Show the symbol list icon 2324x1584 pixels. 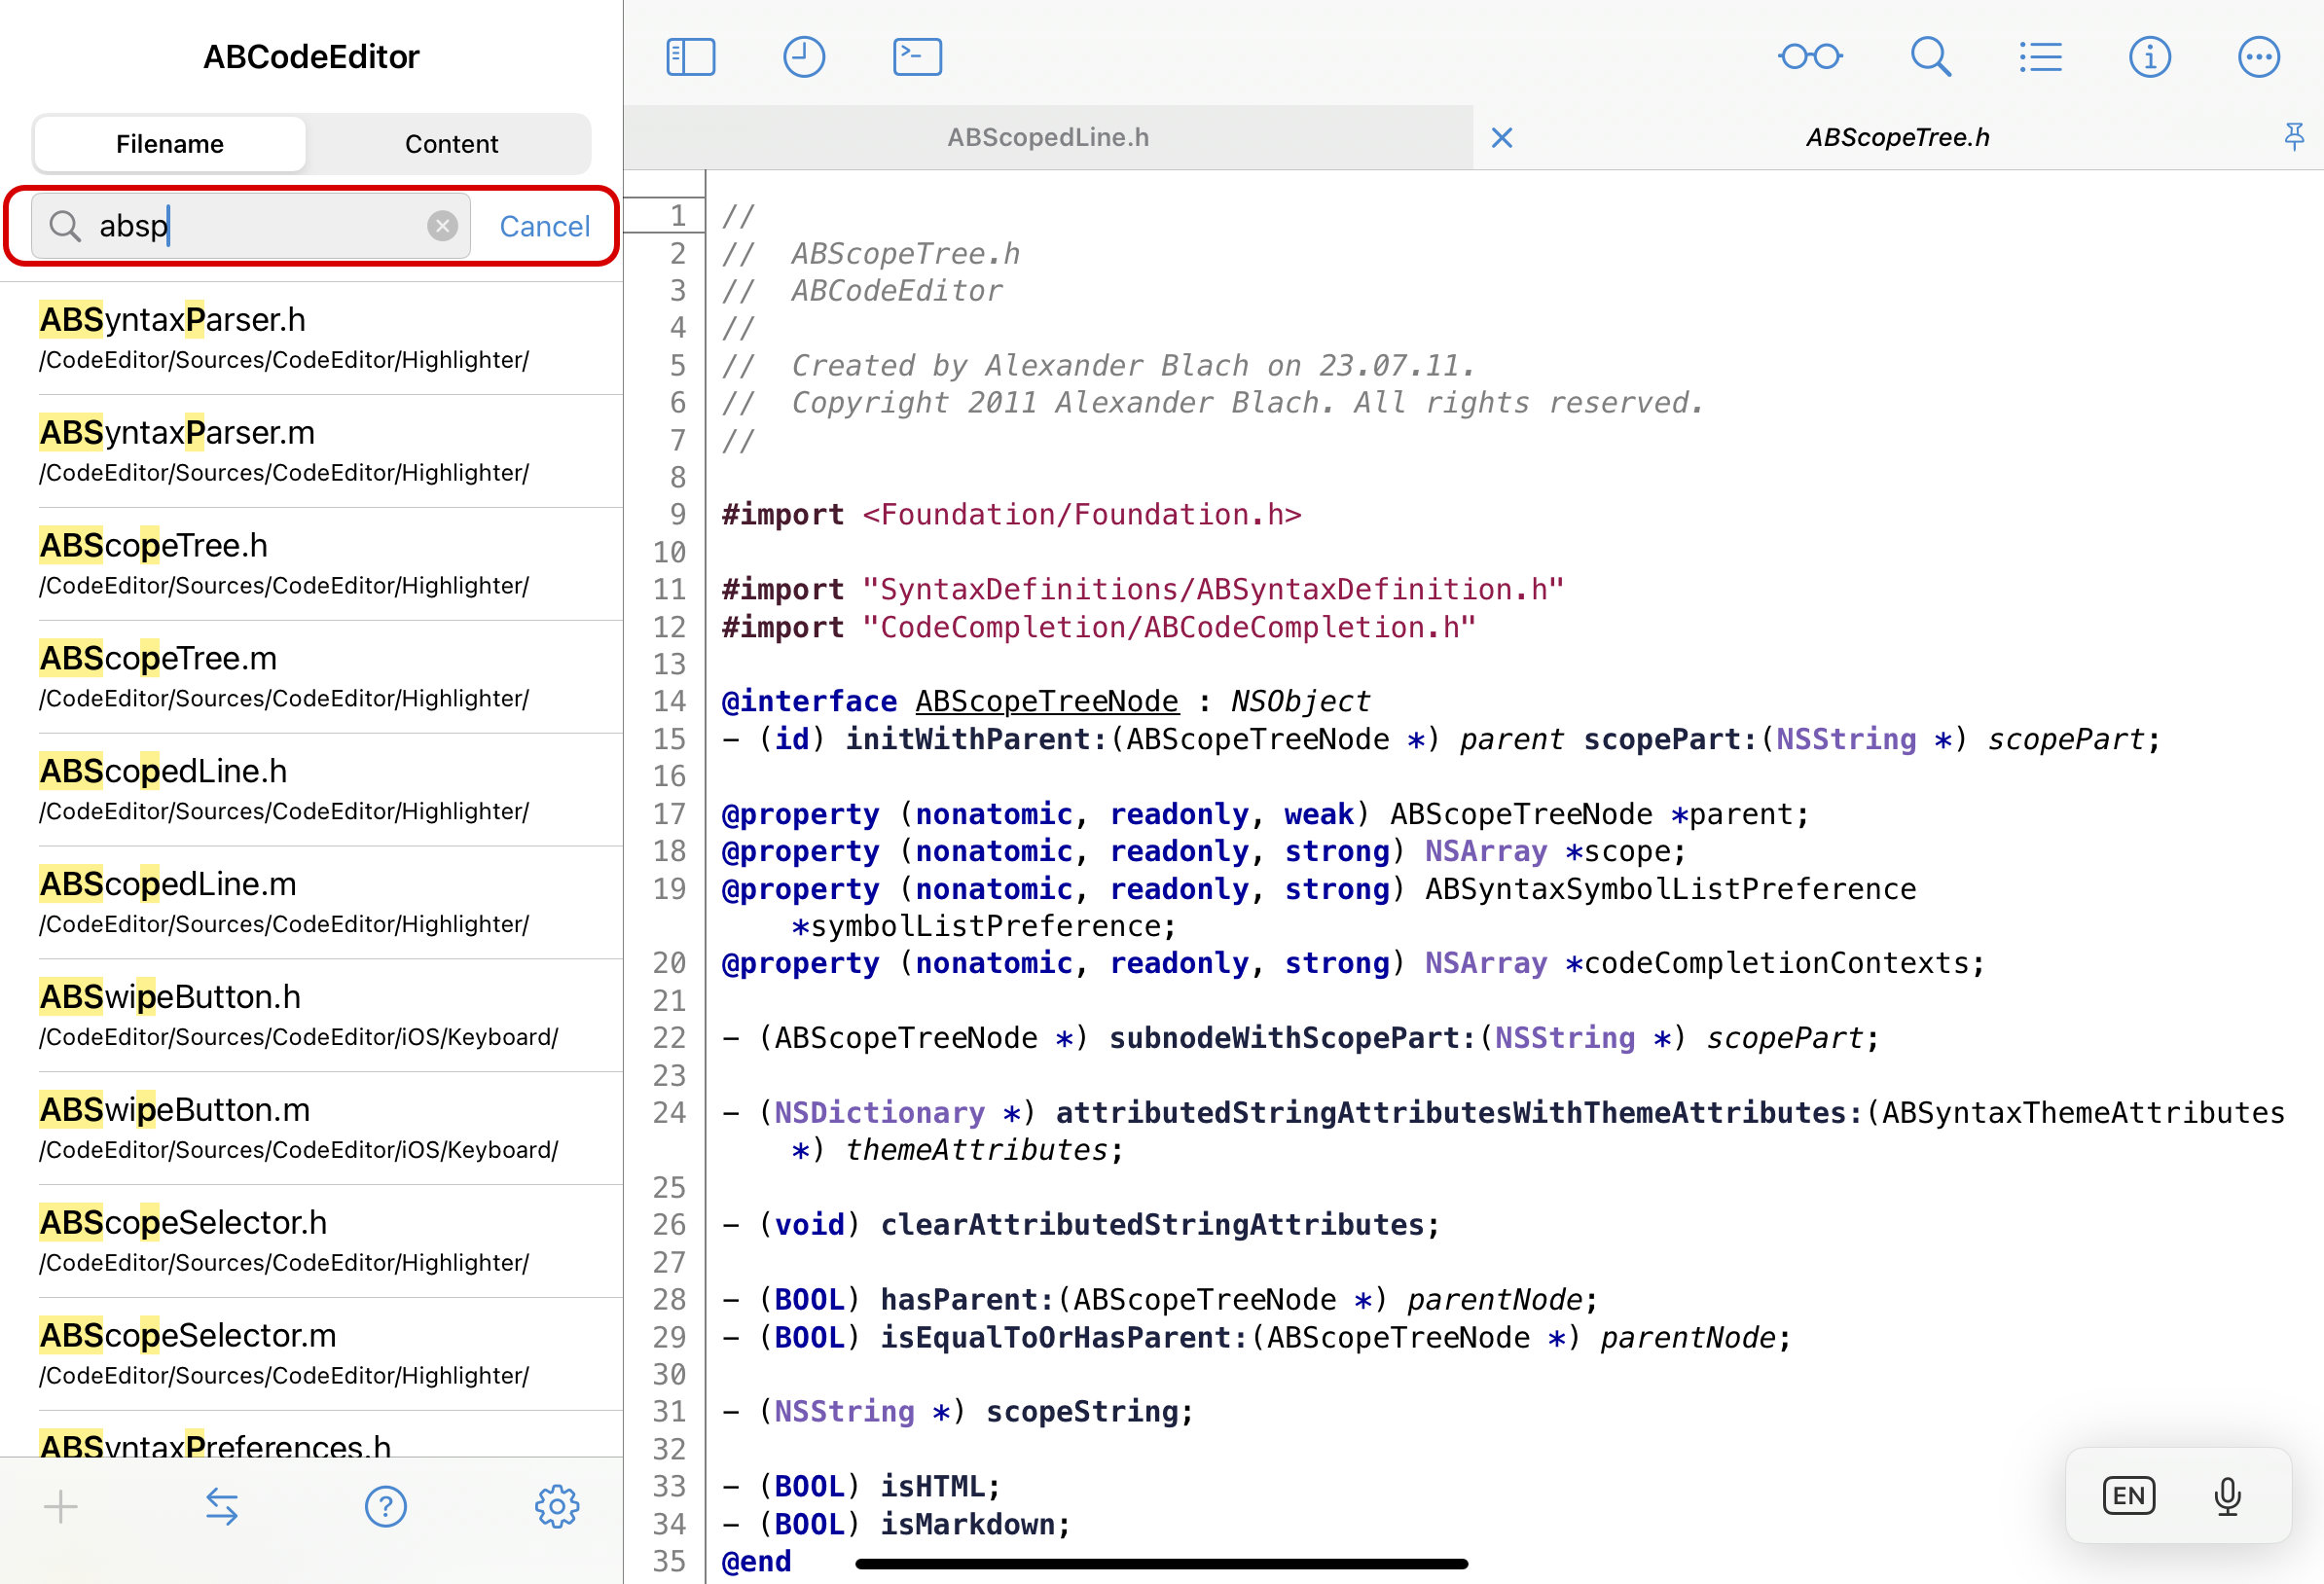click(2040, 57)
